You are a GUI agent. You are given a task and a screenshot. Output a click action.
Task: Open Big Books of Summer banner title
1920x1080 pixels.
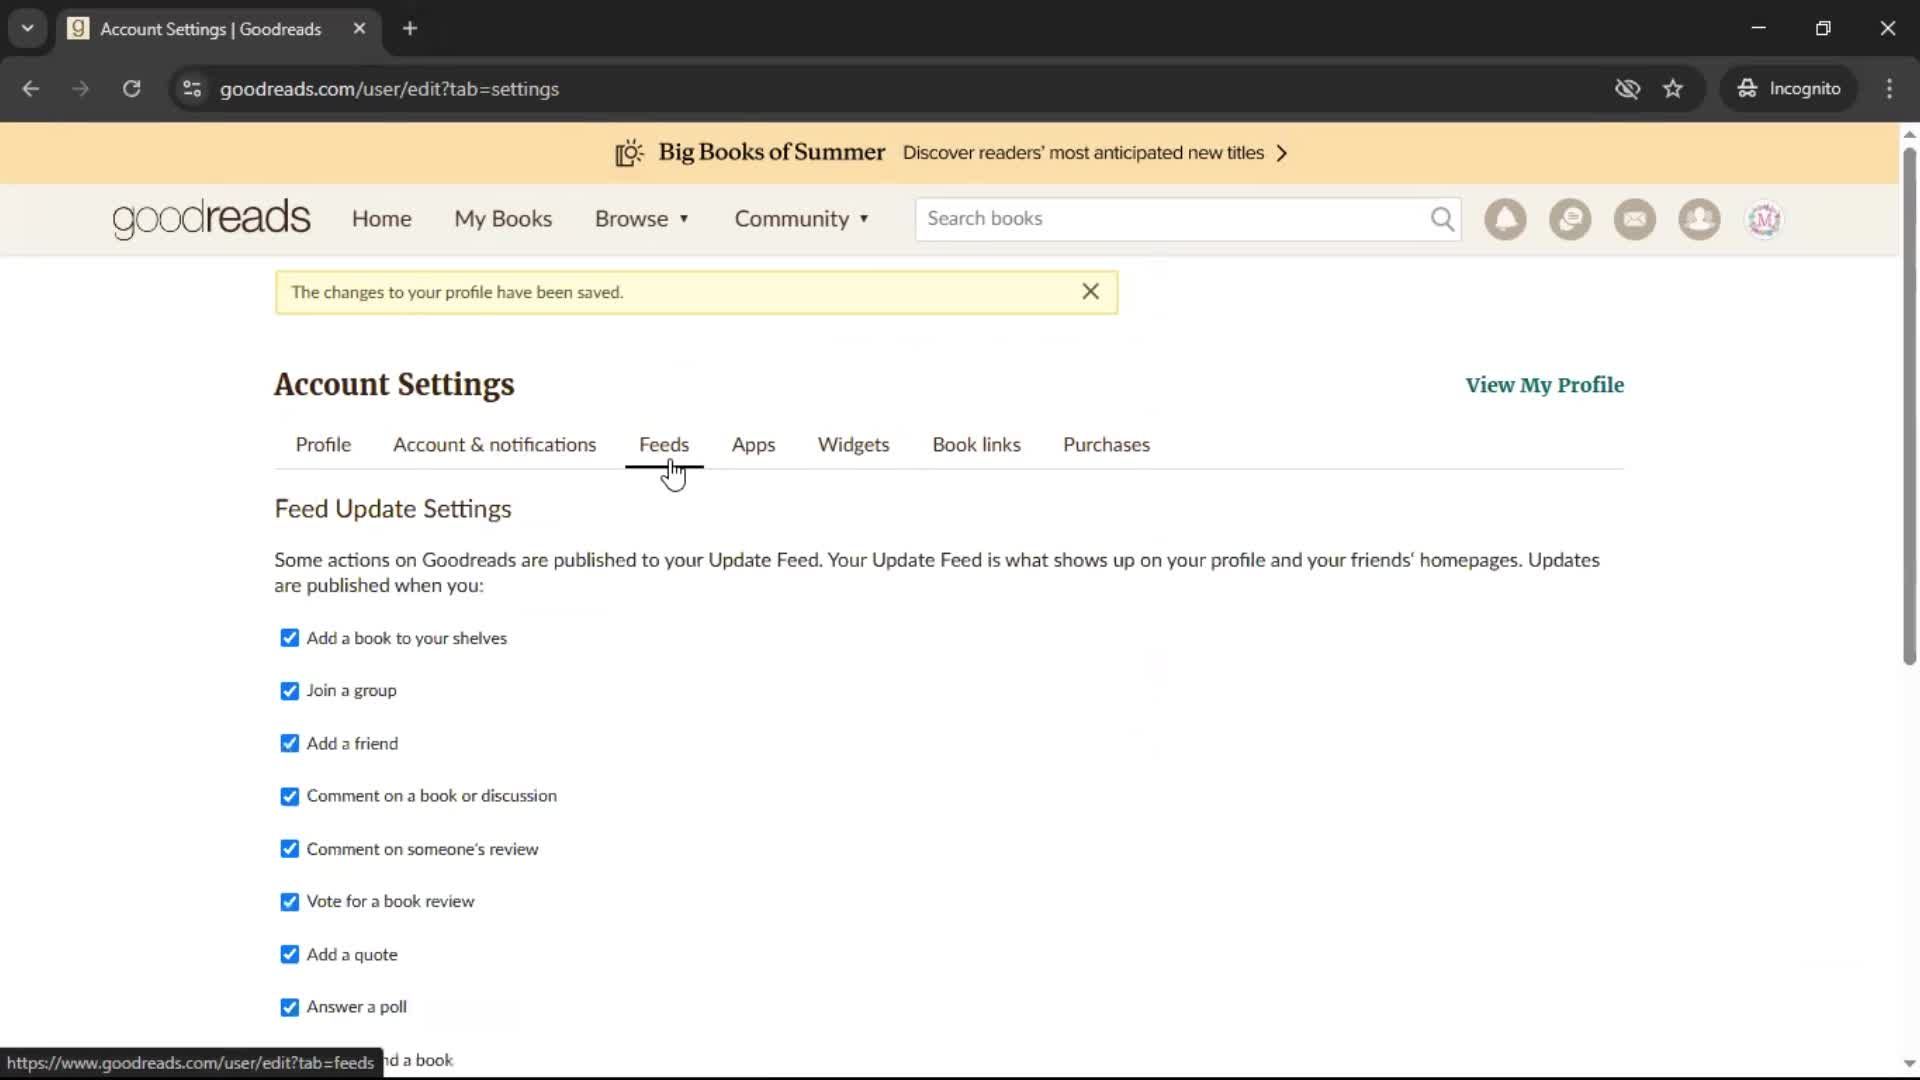coord(771,152)
